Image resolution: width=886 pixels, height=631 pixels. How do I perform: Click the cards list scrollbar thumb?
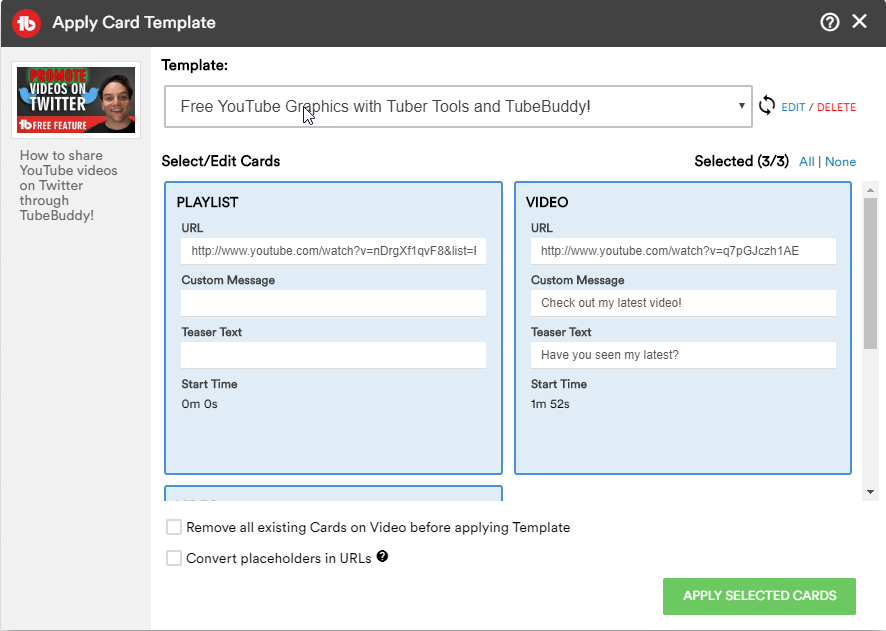(x=870, y=273)
